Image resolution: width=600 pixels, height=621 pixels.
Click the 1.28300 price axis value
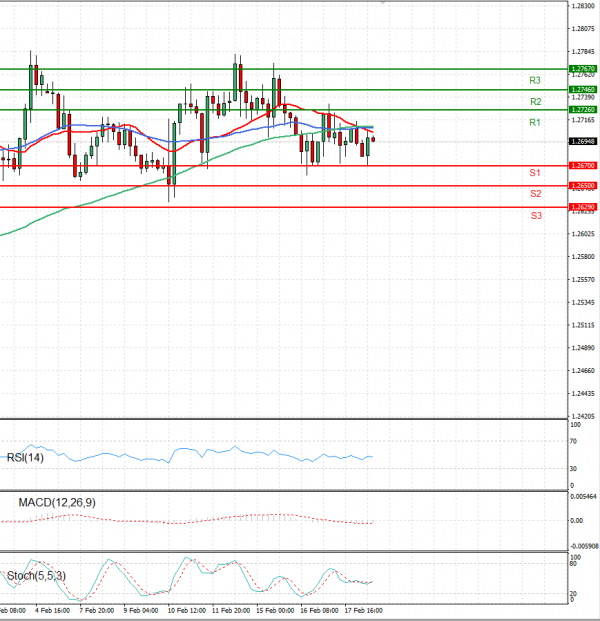[x=583, y=6]
